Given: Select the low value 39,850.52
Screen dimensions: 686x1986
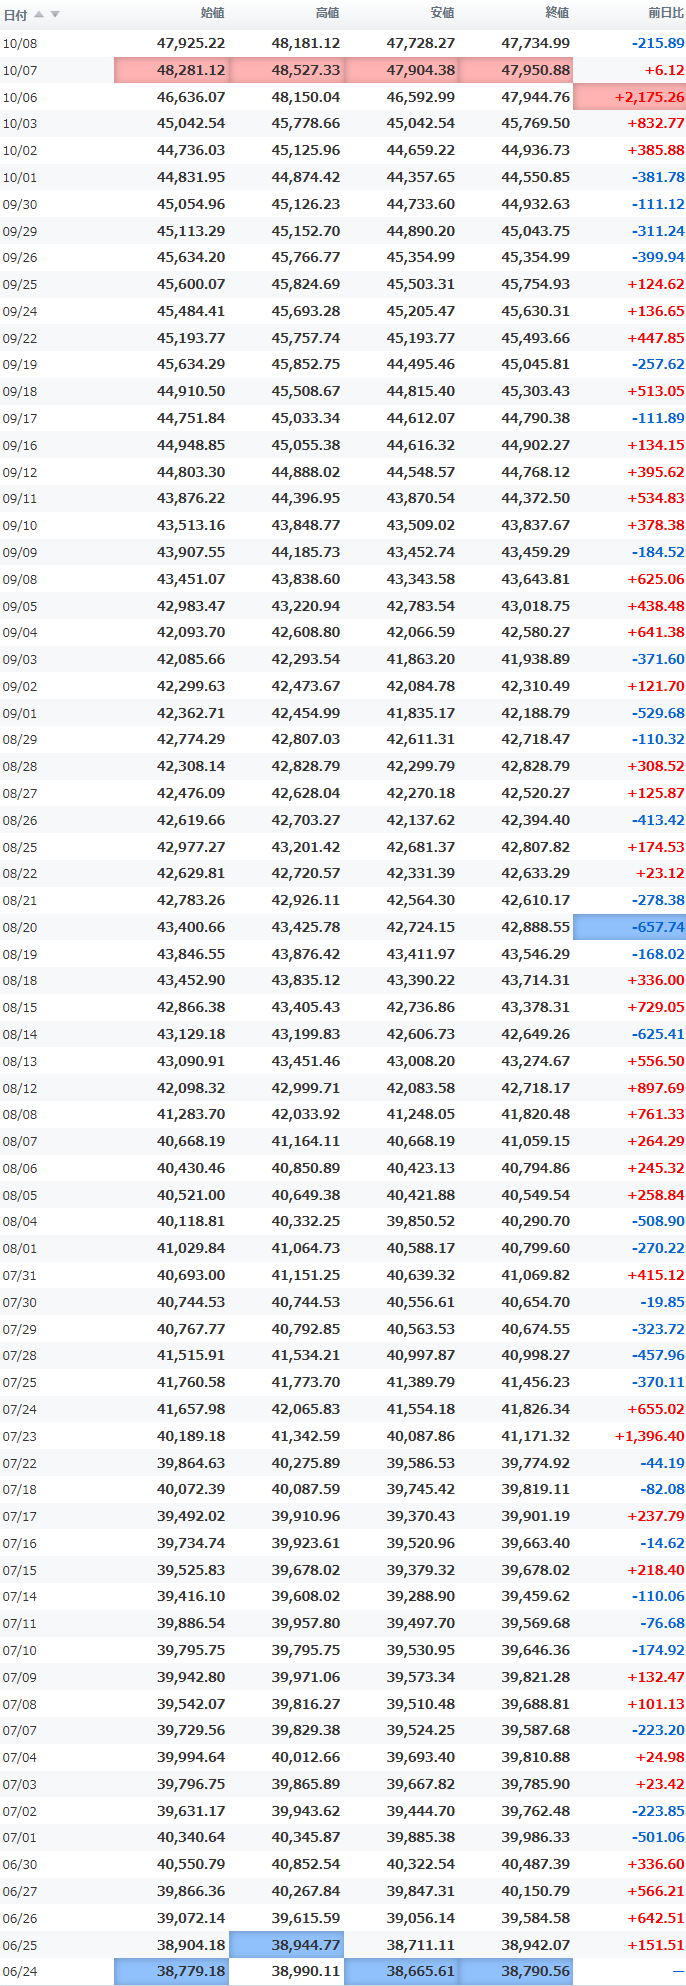Looking at the screenshot, I should [421, 1221].
